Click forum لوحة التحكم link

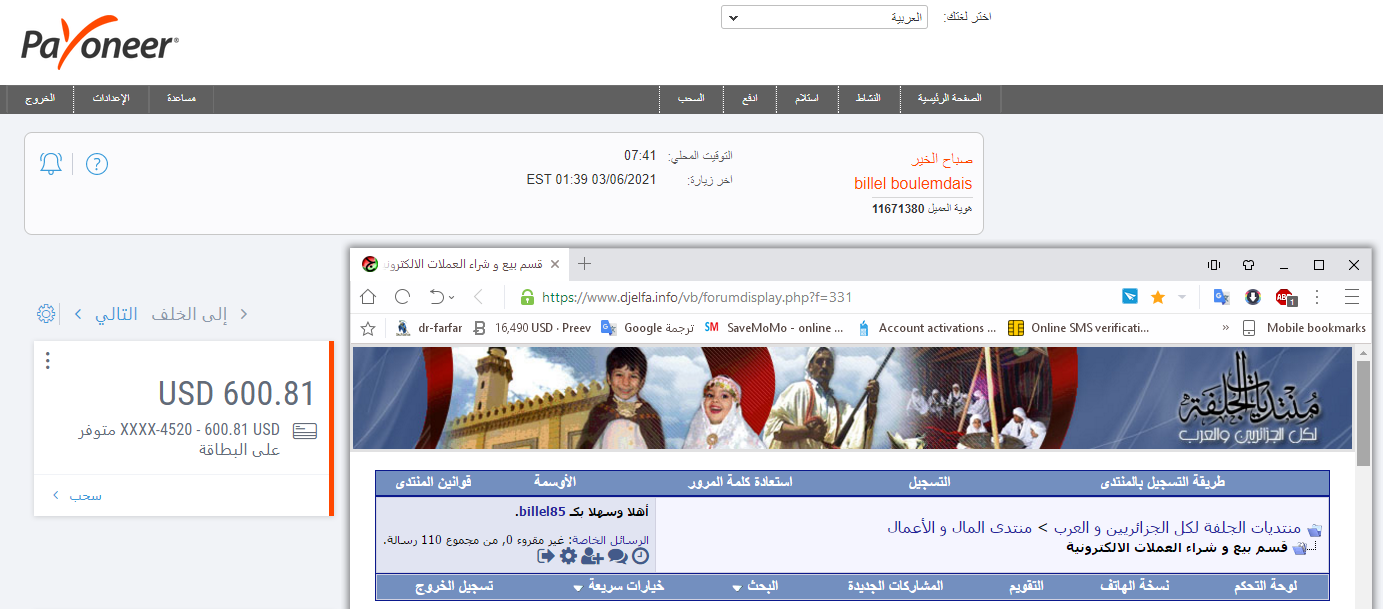coord(1266,587)
